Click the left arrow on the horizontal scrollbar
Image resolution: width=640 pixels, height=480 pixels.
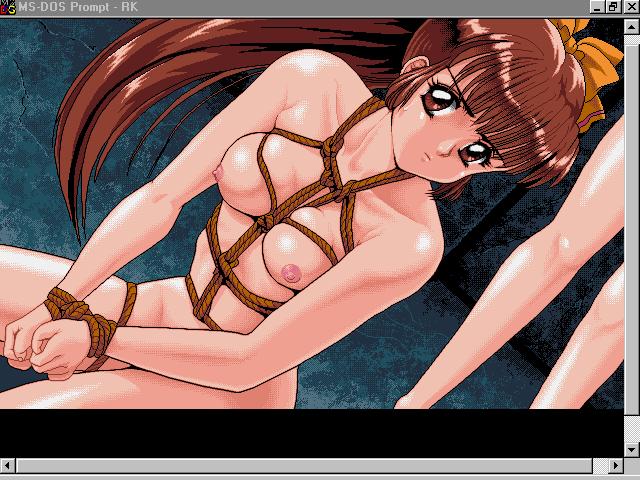pos(9,466)
